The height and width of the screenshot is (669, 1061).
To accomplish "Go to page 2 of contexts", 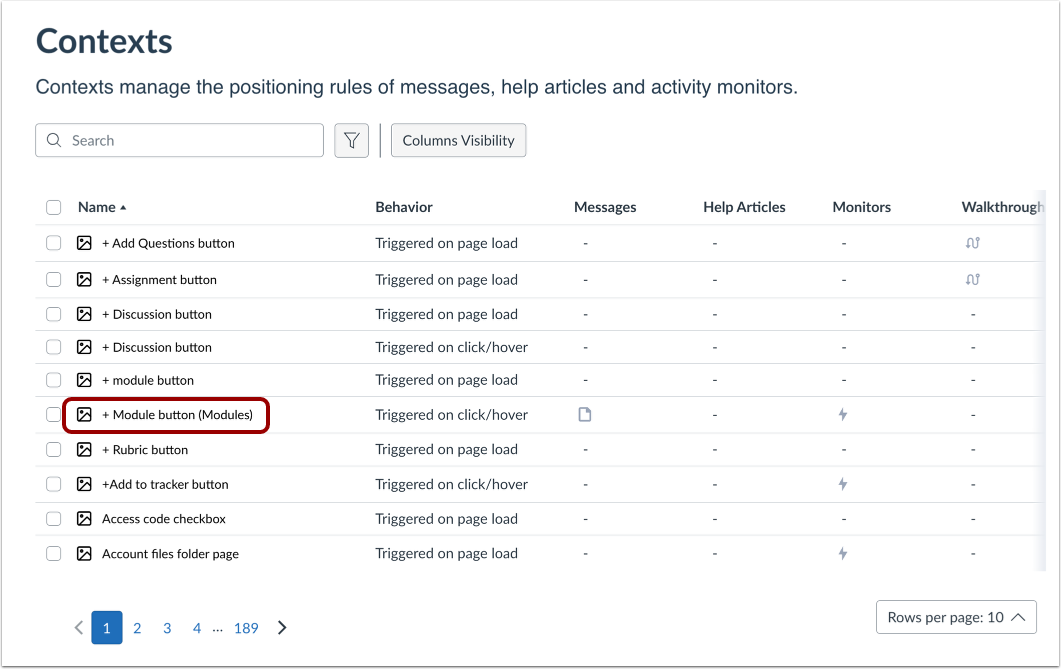I will pos(137,628).
